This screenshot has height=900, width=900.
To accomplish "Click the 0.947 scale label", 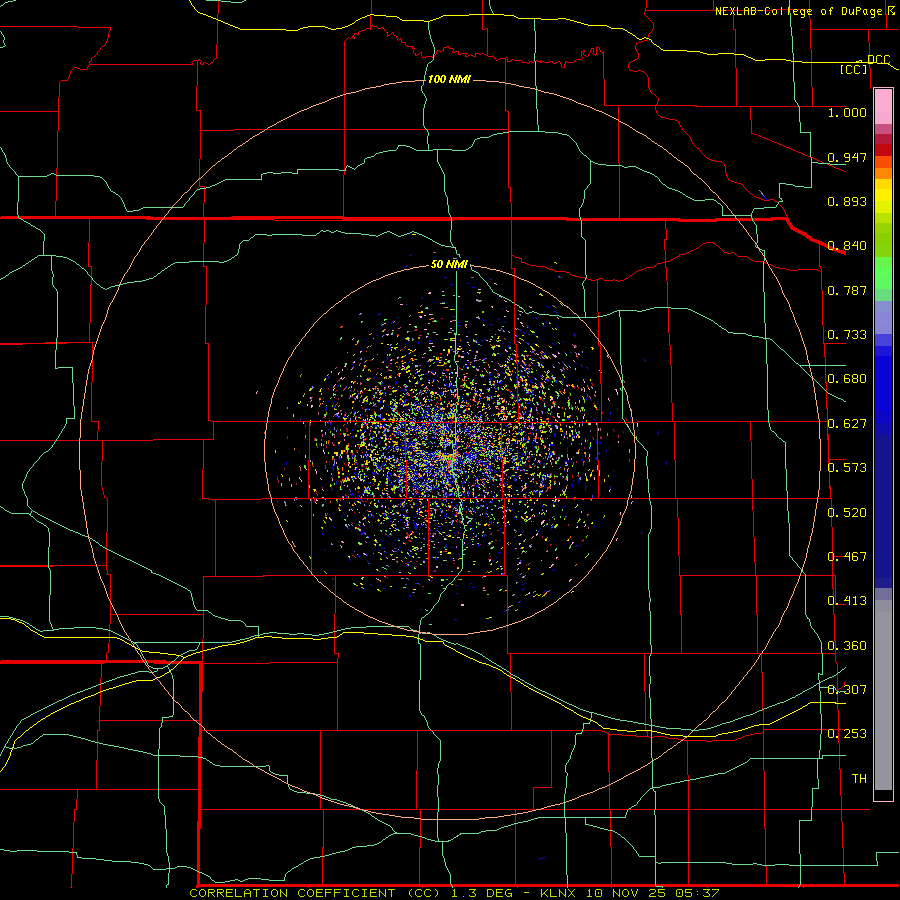I will pyautogui.click(x=847, y=157).
